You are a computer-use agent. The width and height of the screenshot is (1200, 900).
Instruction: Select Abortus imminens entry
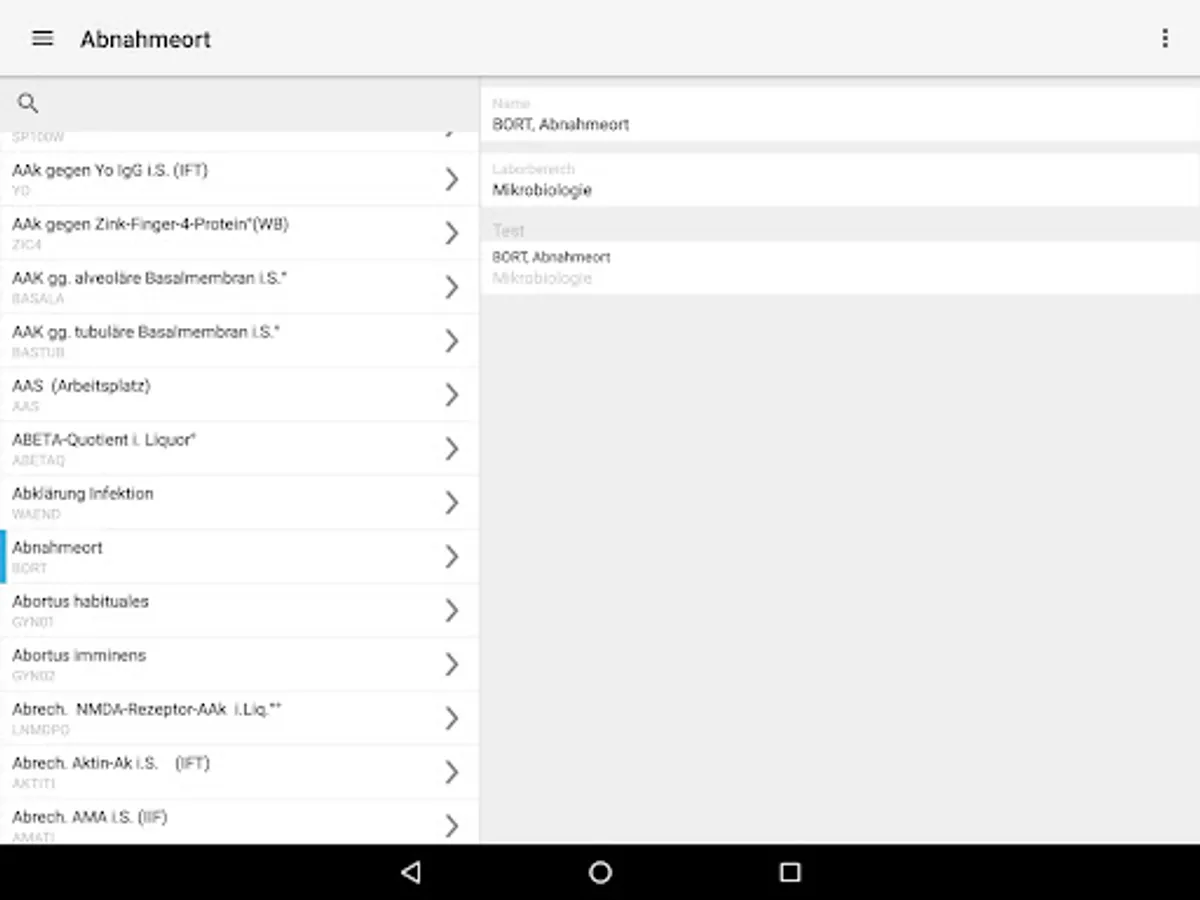239,665
